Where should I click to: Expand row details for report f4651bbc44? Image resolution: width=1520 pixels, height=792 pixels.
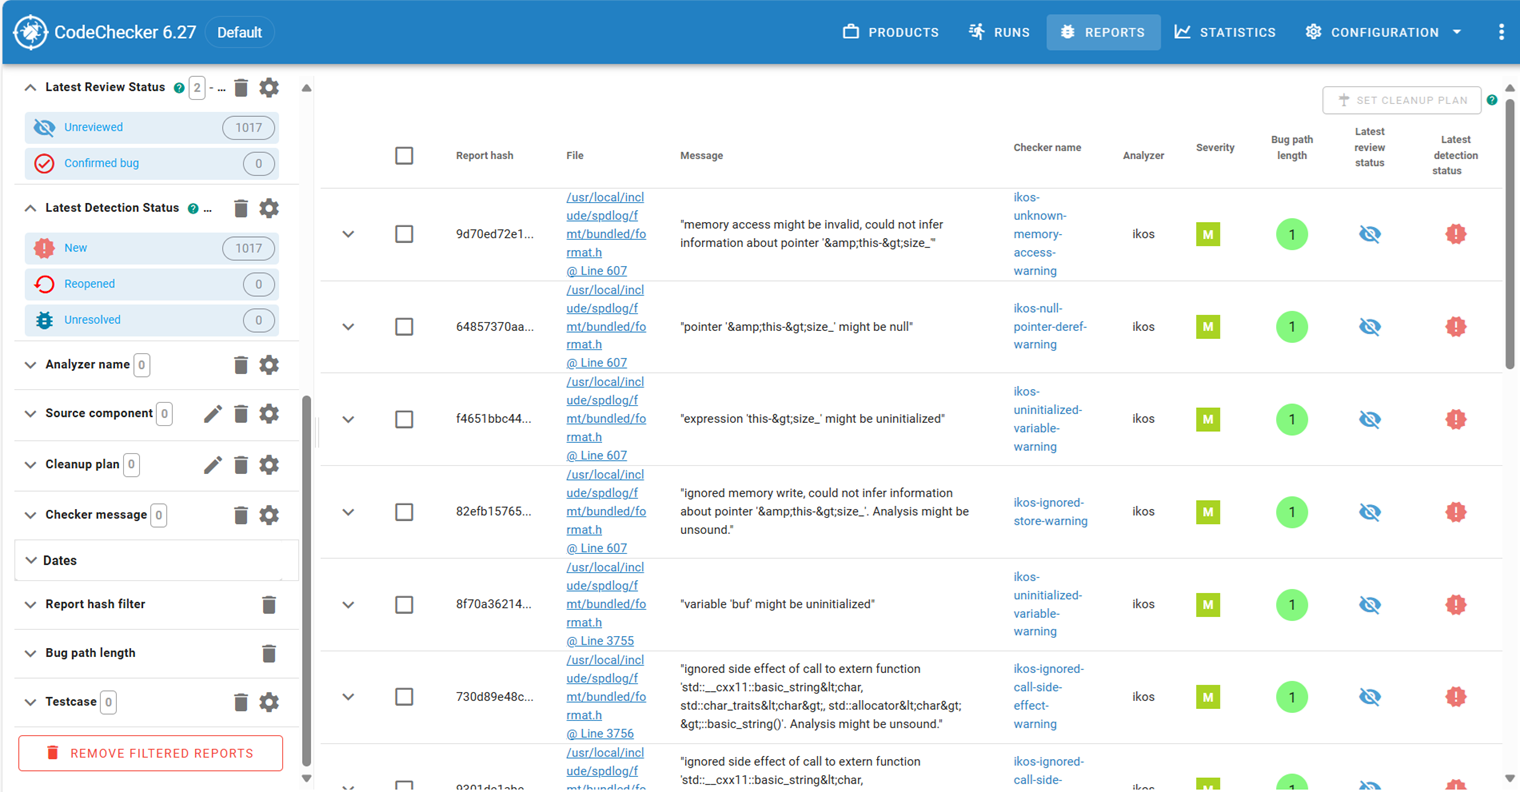348,419
